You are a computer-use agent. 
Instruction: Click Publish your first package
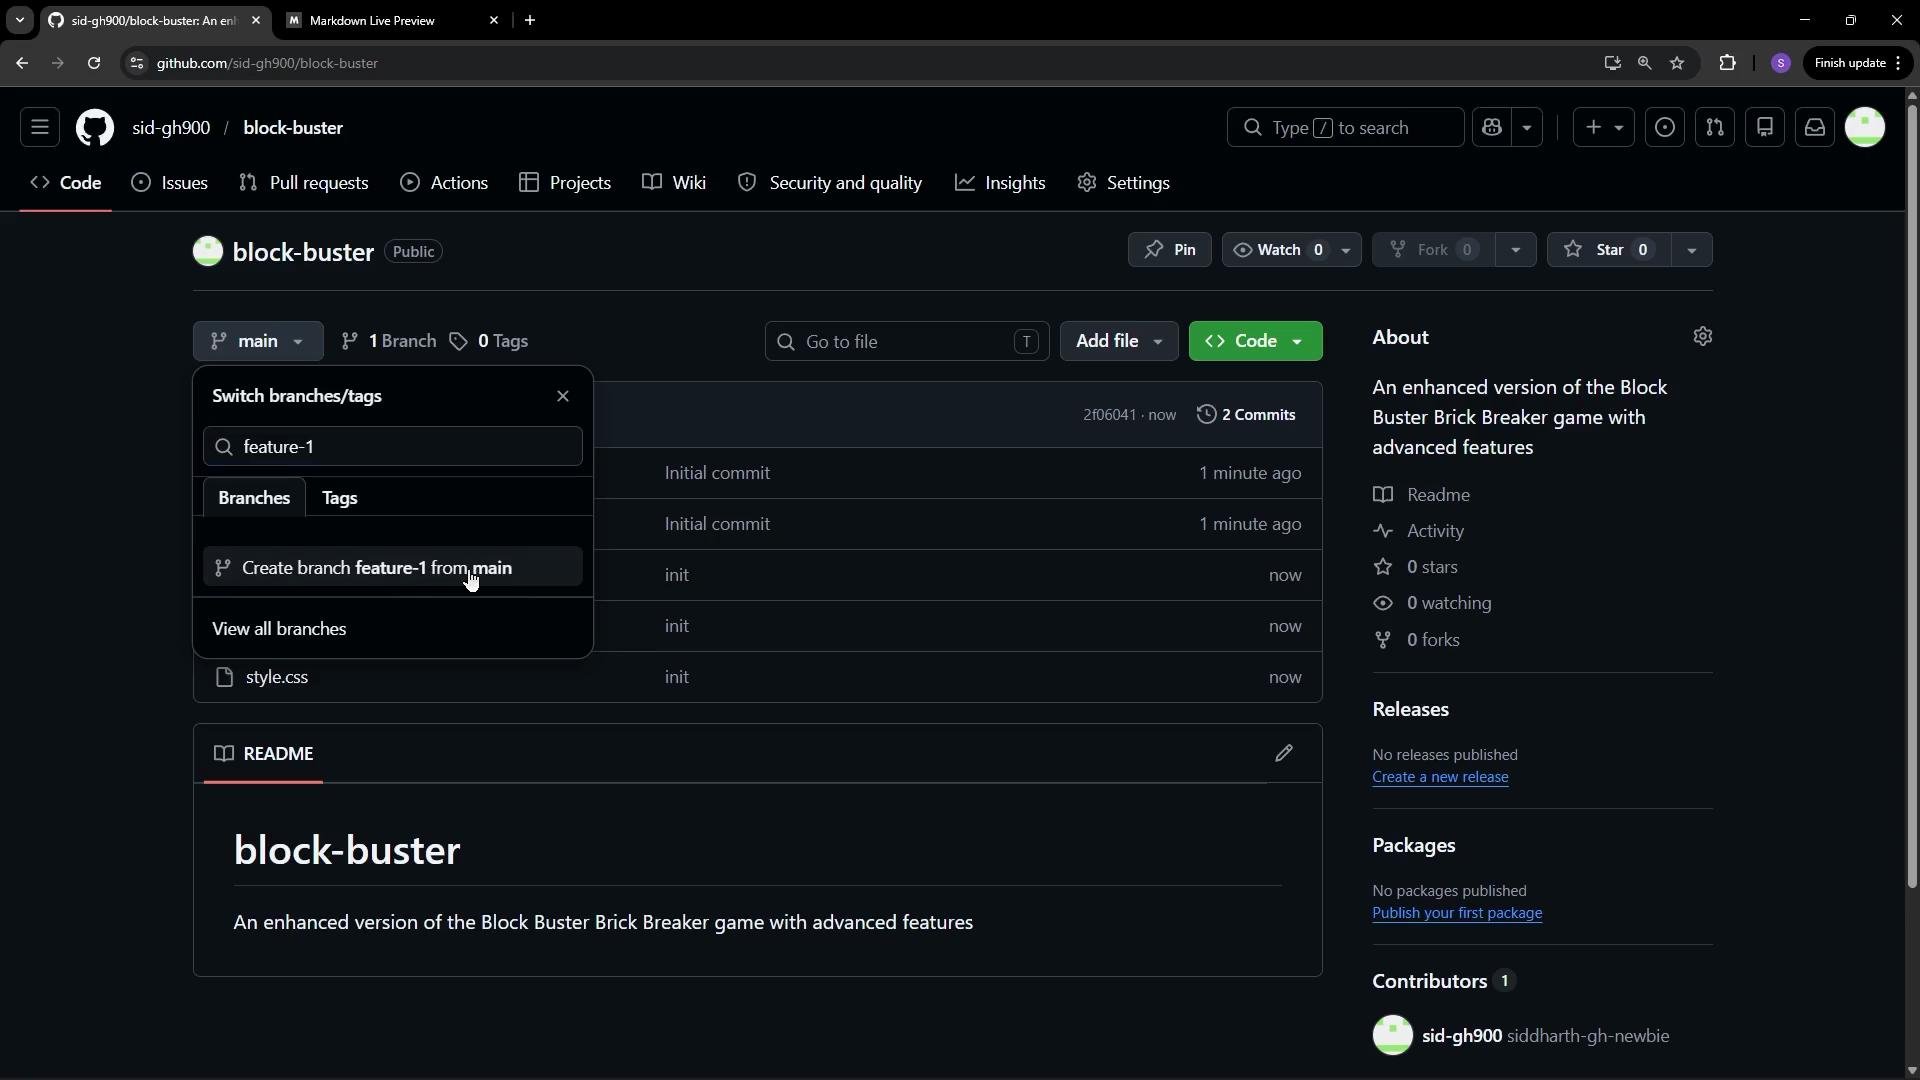(x=1457, y=913)
